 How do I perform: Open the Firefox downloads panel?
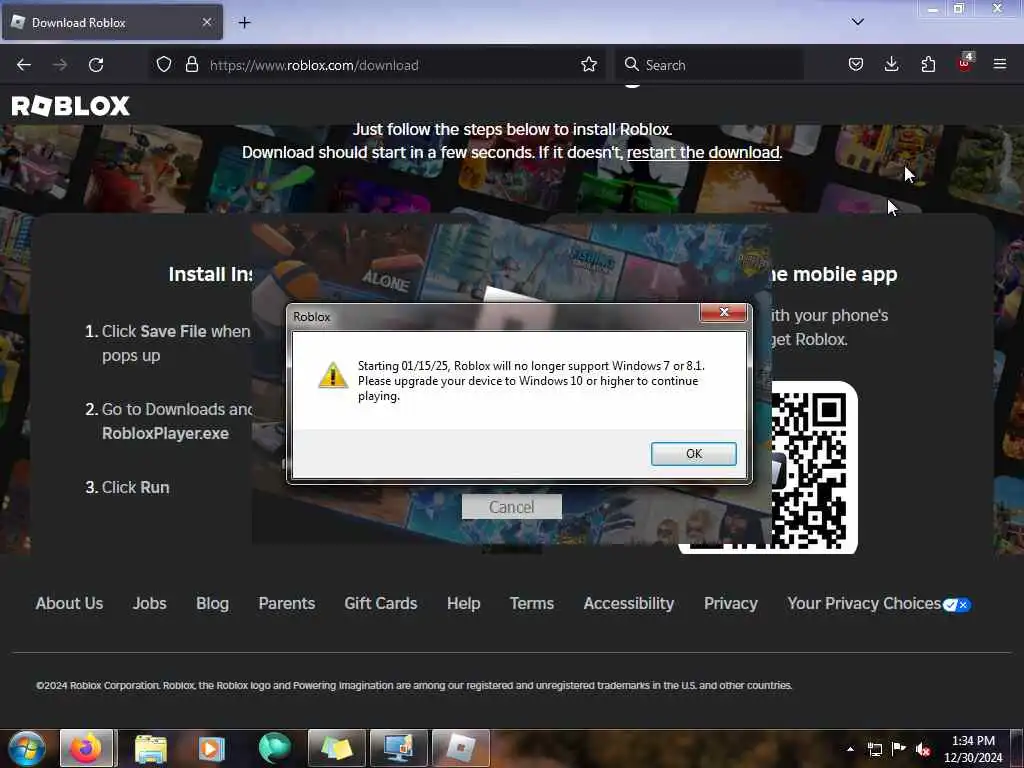[x=891, y=64]
